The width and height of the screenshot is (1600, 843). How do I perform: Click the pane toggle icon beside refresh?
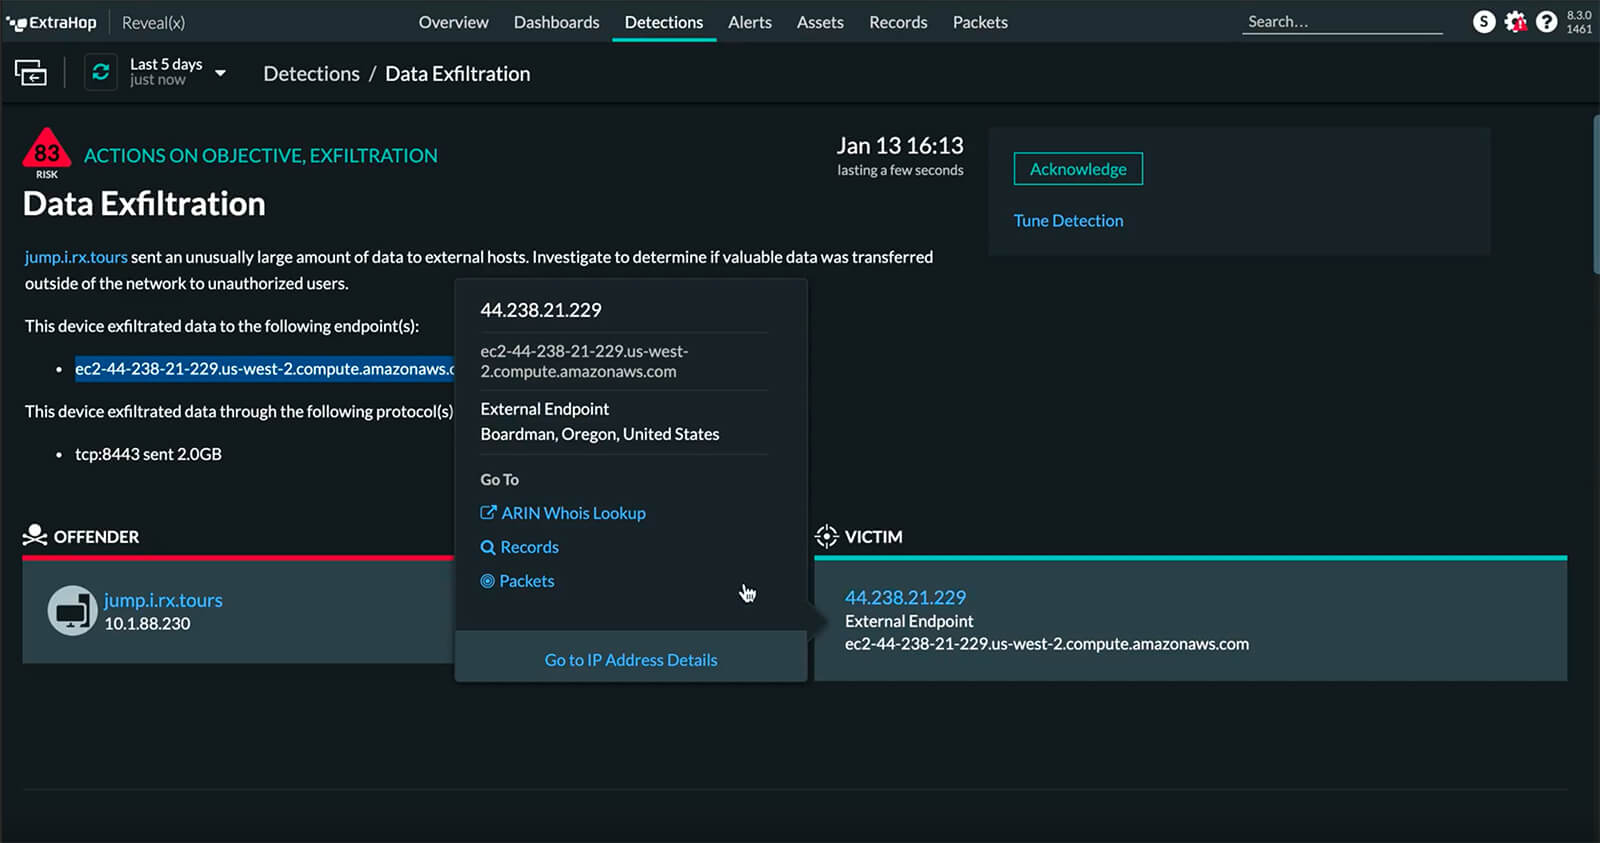tap(31, 73)
